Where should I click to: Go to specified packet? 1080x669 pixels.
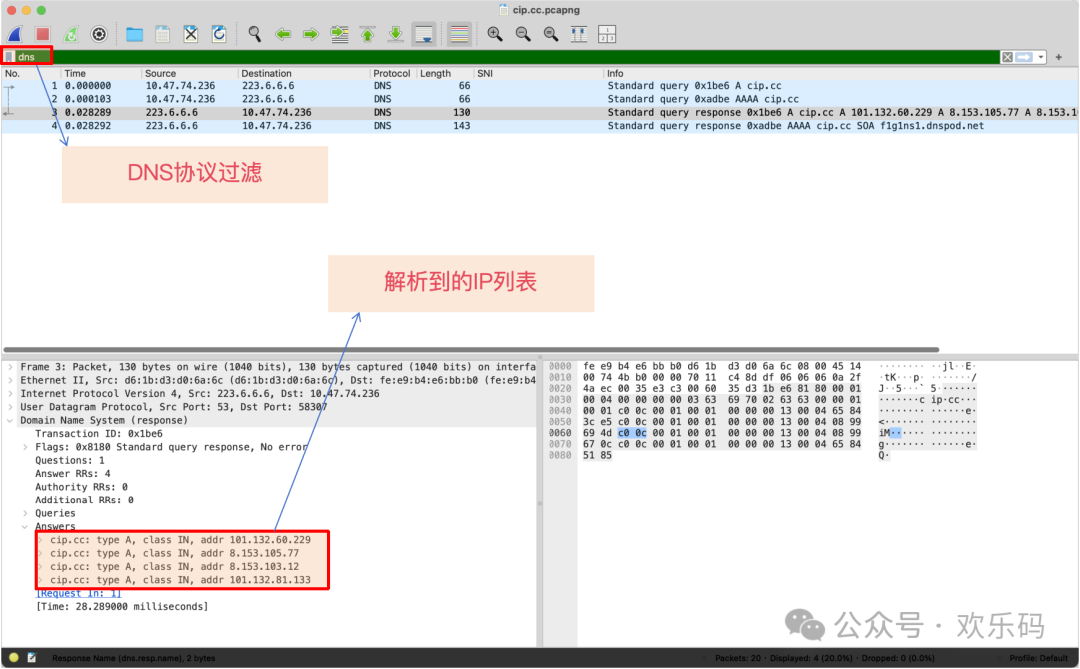pyautogui.click(x=339, y=34)
